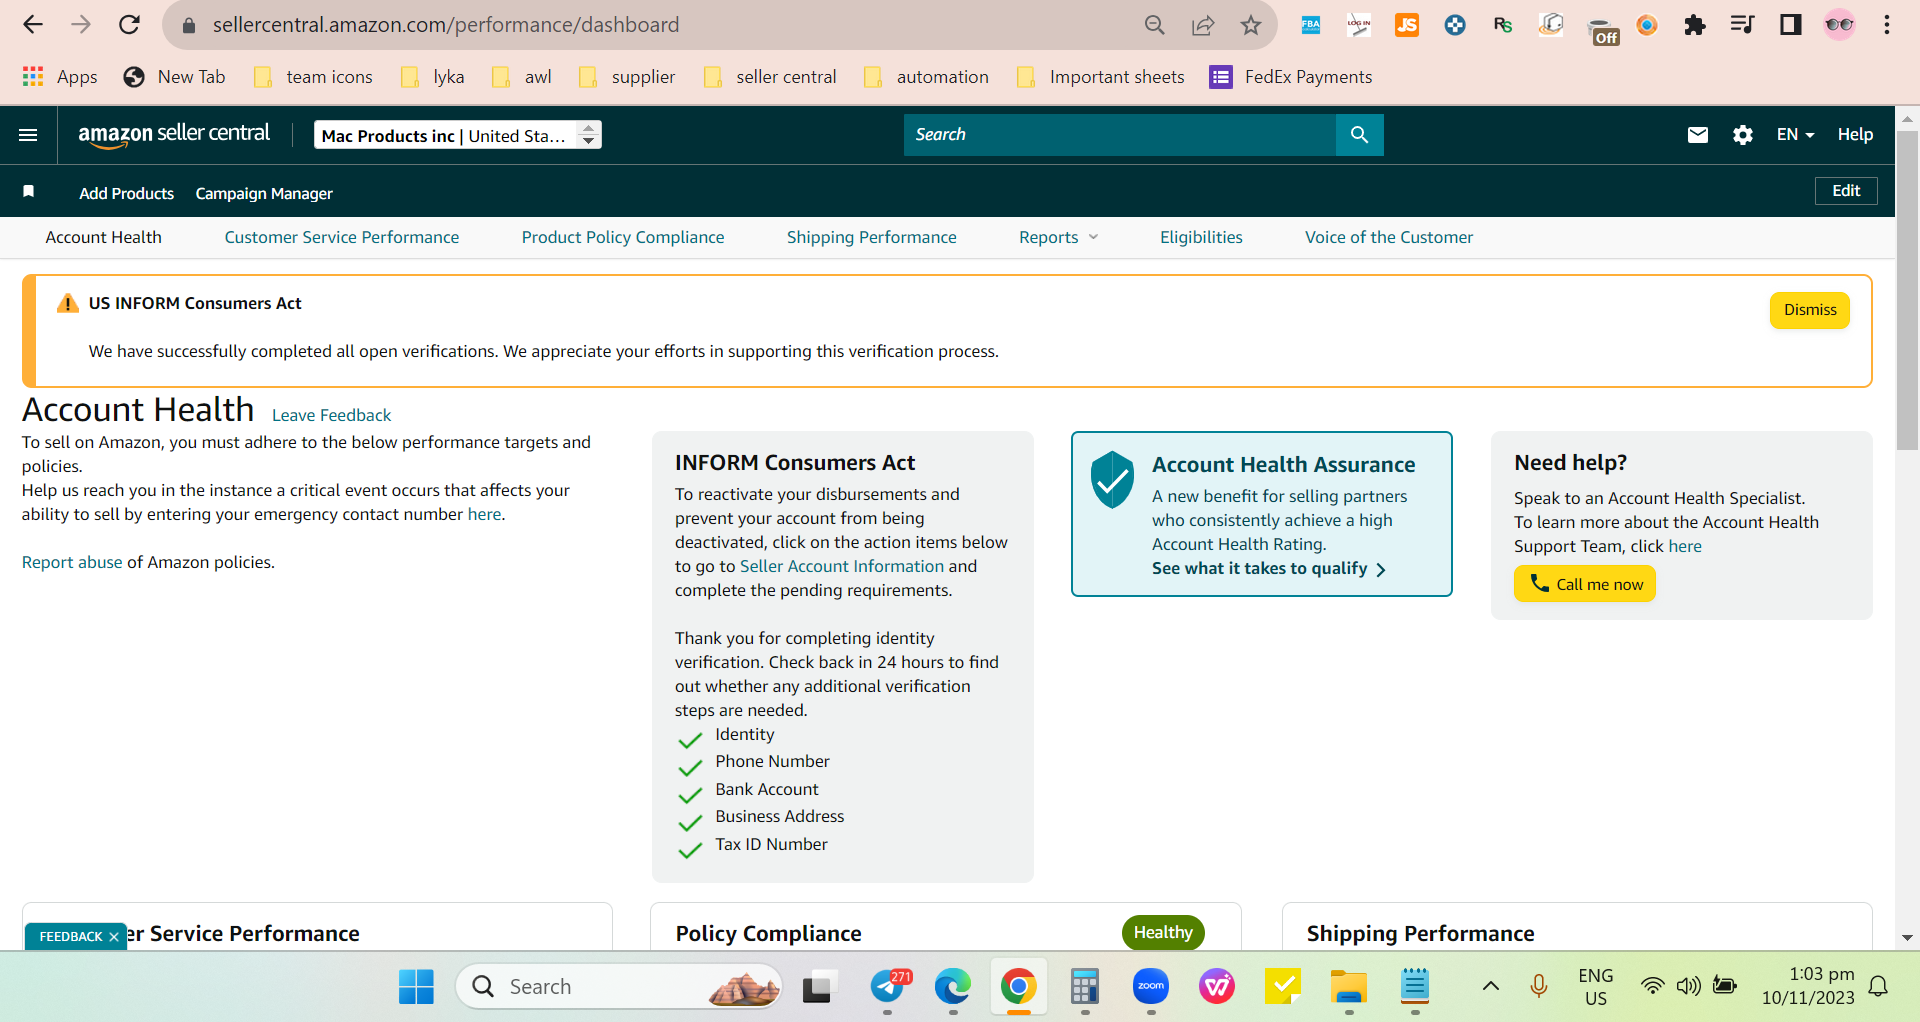Open Voice of the Customer tab

click(x=1389, y=237)
